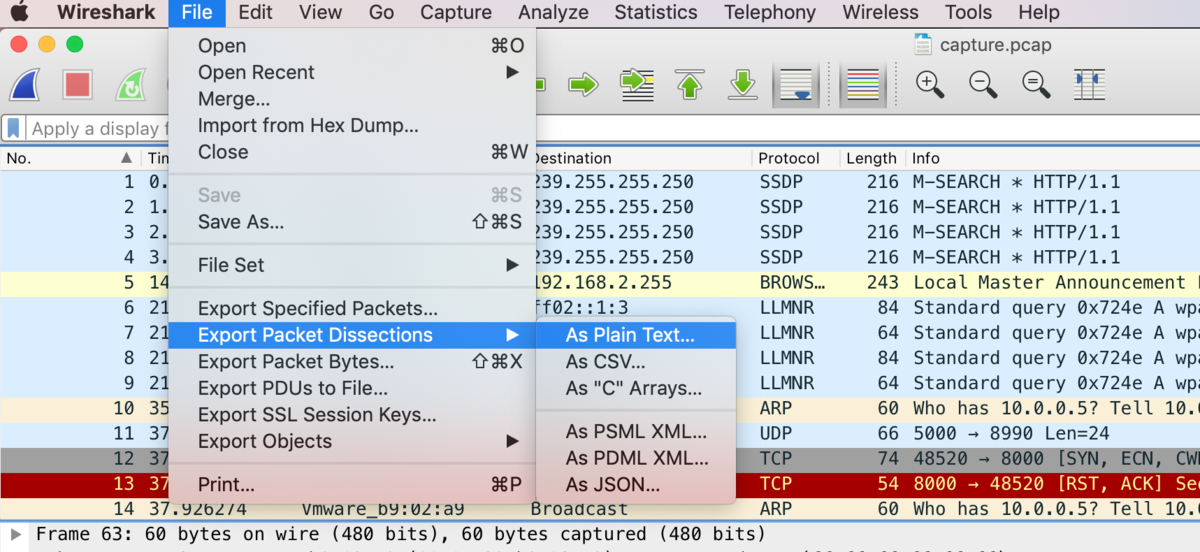This screenshot has height=552, width=1200.
Task: Toggle the colorize packet list icon
Action: (862, 85)
